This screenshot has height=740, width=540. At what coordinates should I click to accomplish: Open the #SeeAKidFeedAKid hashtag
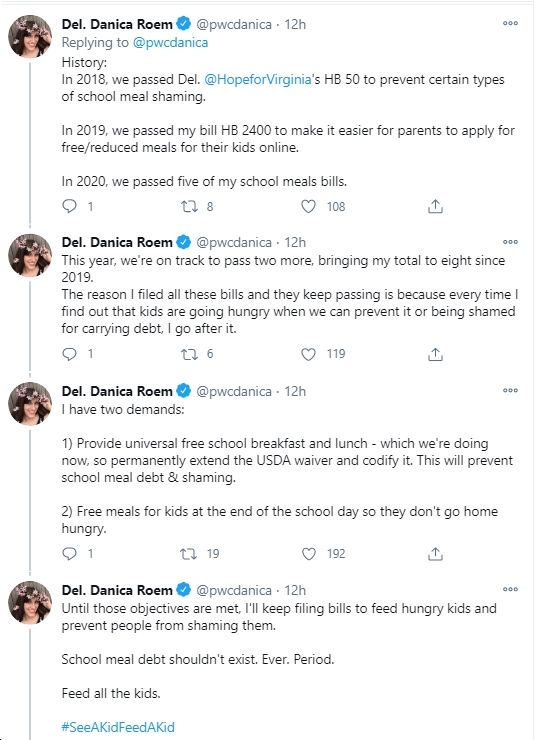click(118, 727)
